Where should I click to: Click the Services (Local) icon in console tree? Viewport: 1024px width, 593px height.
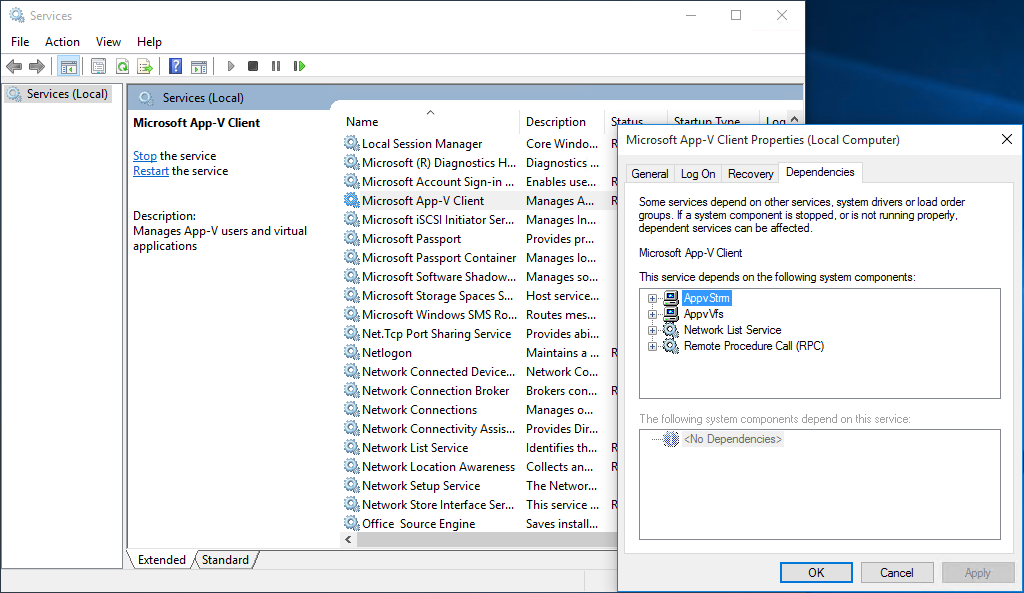pos(14,93)
